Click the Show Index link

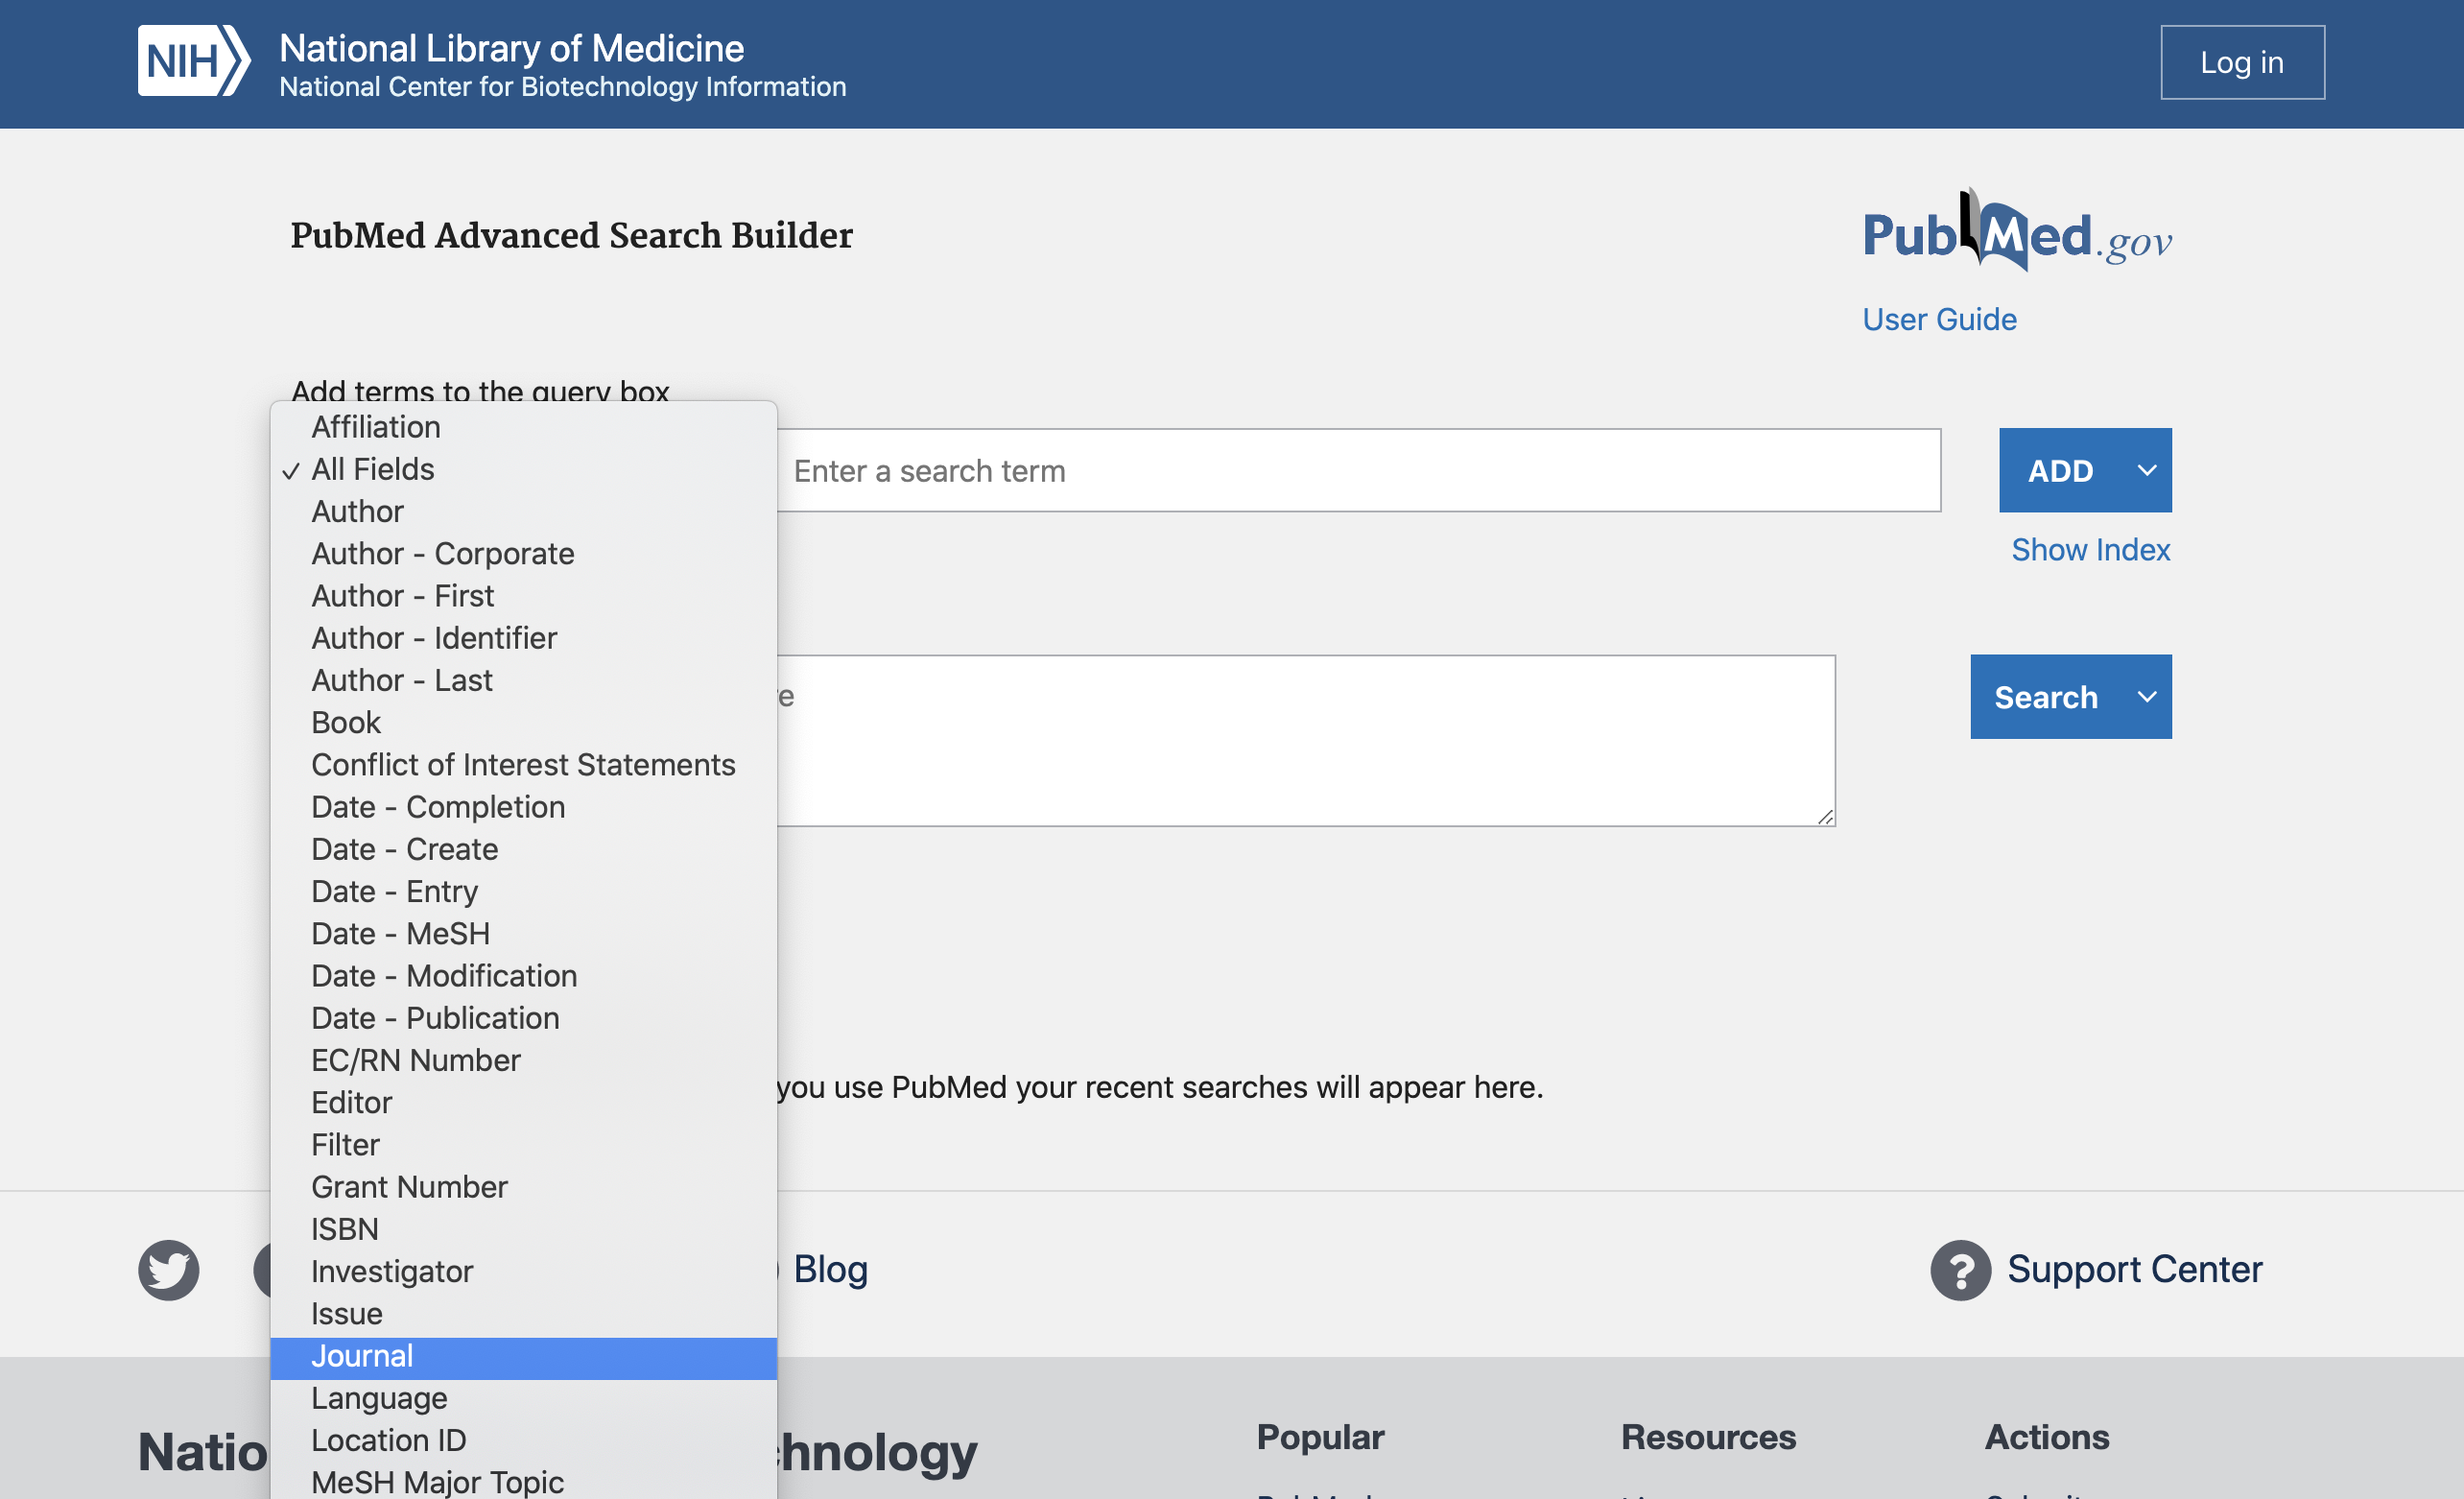[2090, 550]
